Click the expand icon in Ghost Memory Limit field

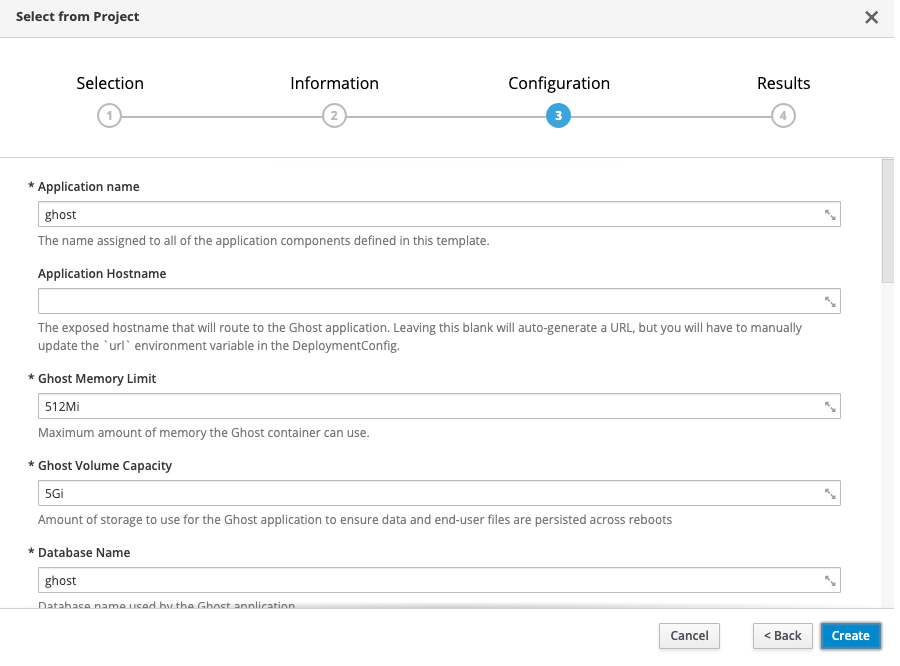pos(830,406)
